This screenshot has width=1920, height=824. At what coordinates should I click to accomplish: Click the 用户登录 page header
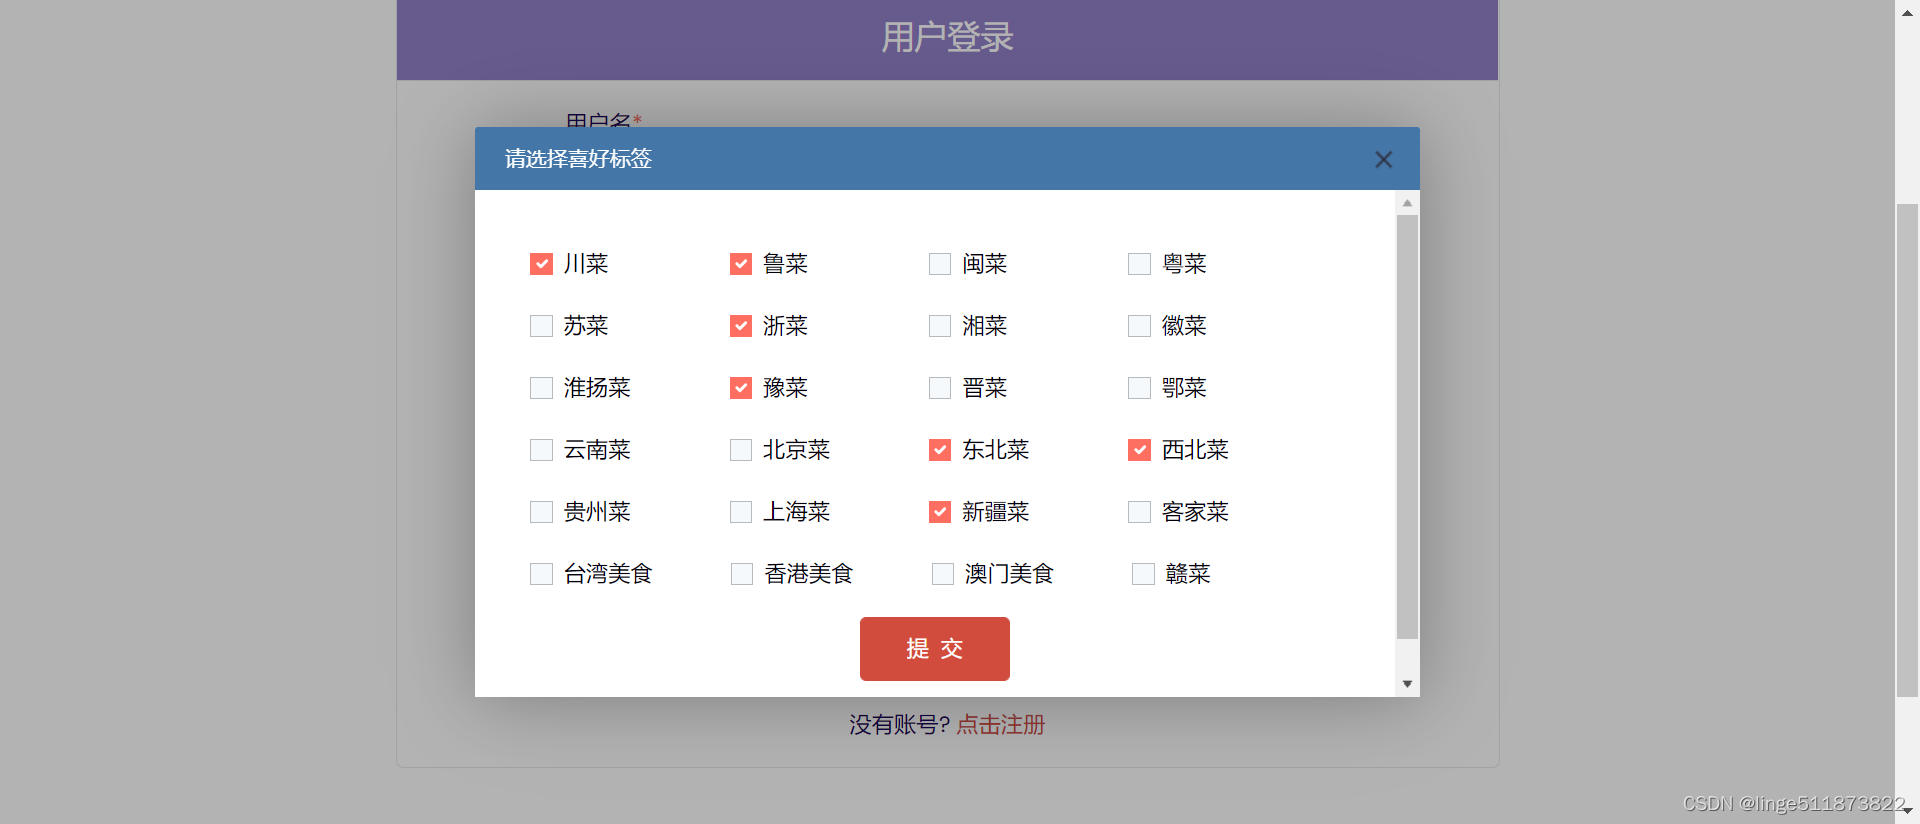click(x=947, y=38)
